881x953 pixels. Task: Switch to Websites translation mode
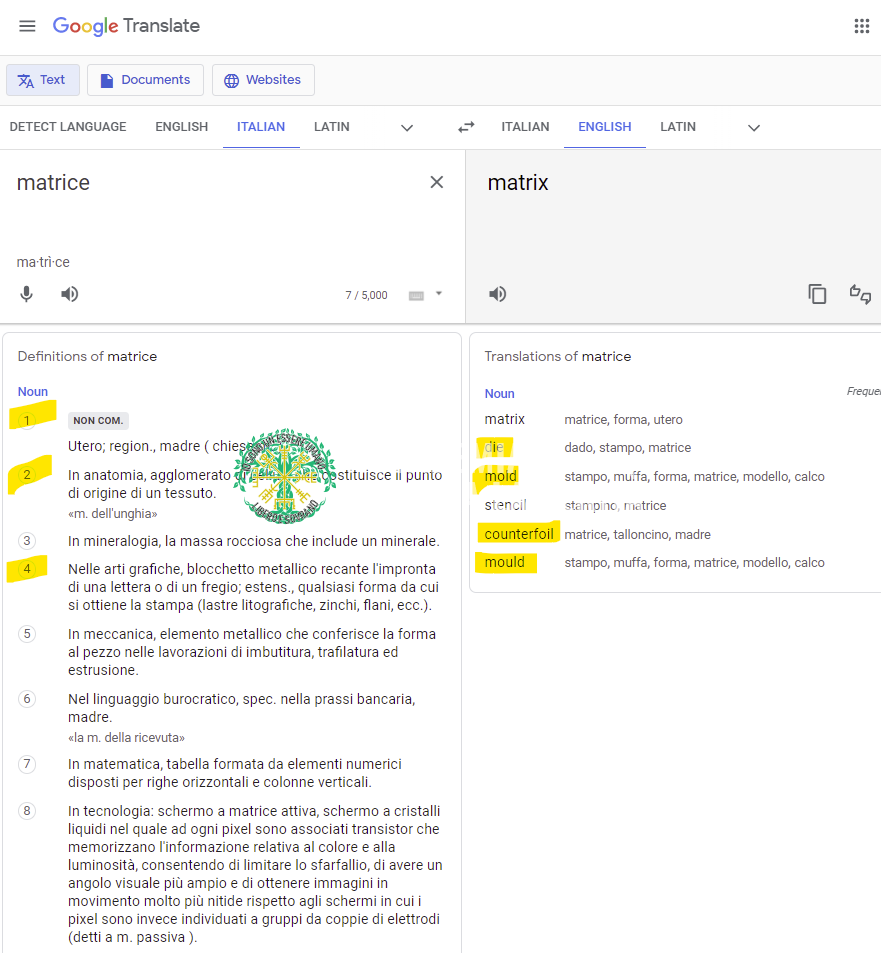click(263, 80)
